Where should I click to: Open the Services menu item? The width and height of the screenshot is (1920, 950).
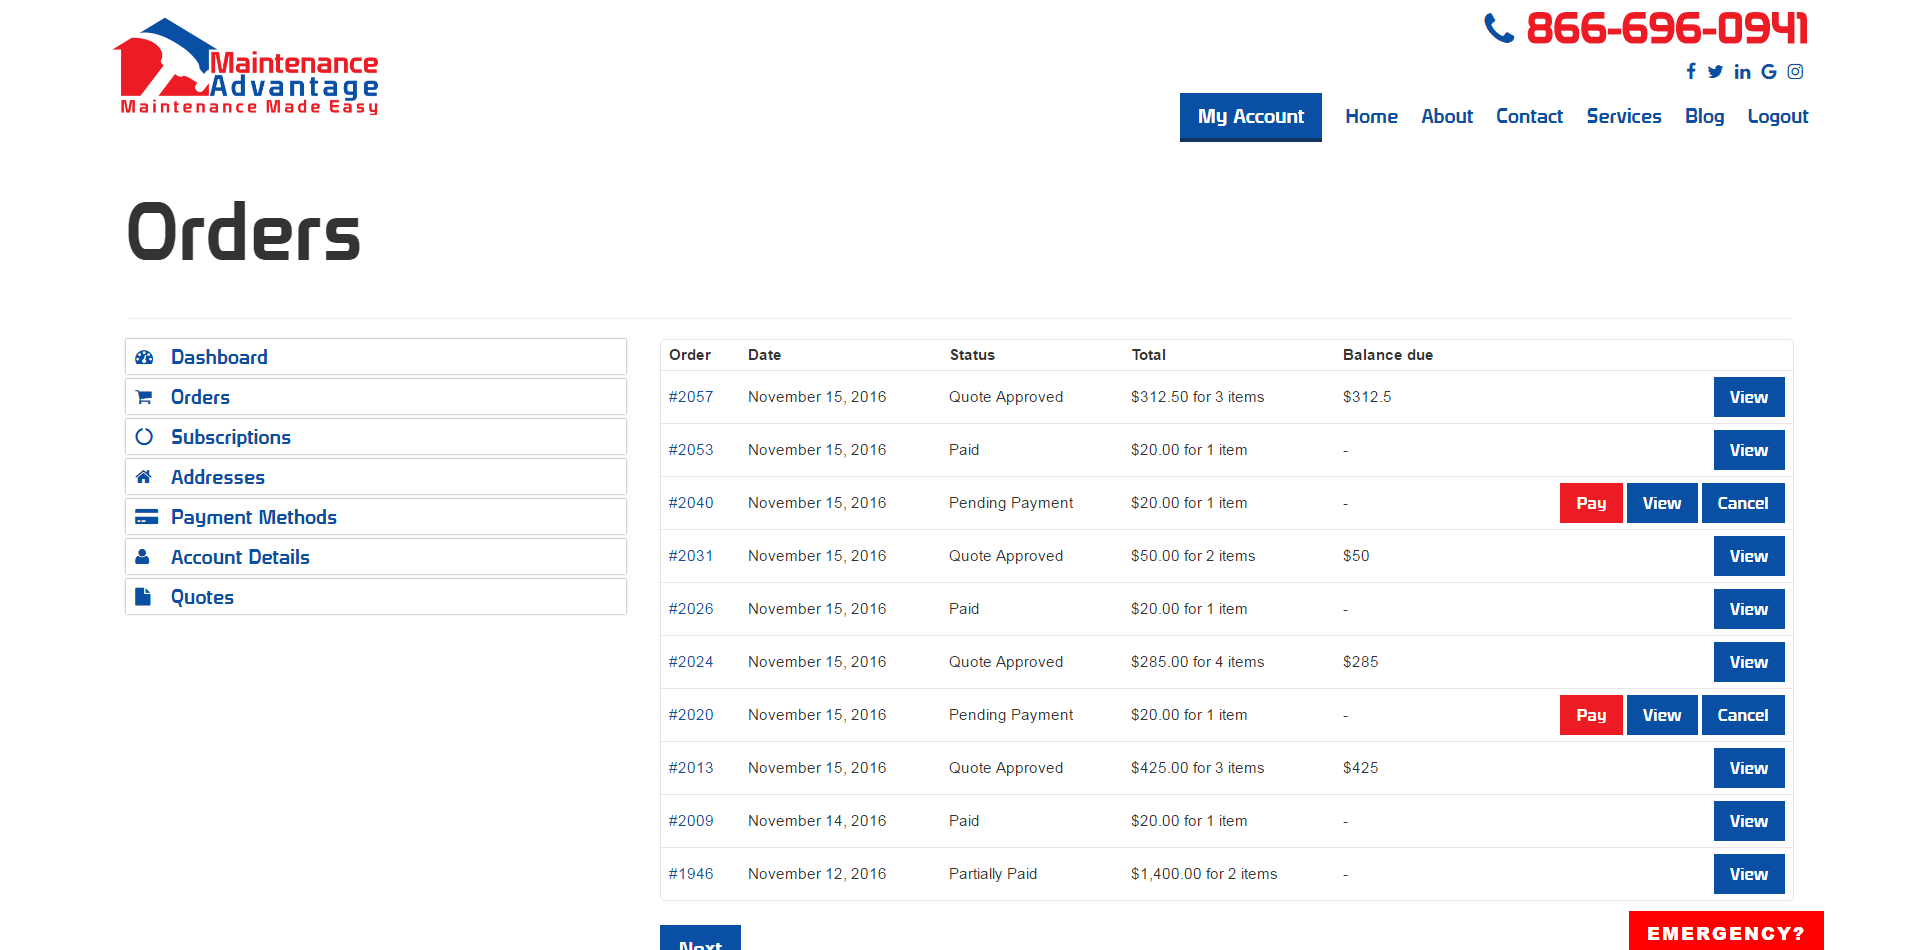click(x=1624, y=117)
